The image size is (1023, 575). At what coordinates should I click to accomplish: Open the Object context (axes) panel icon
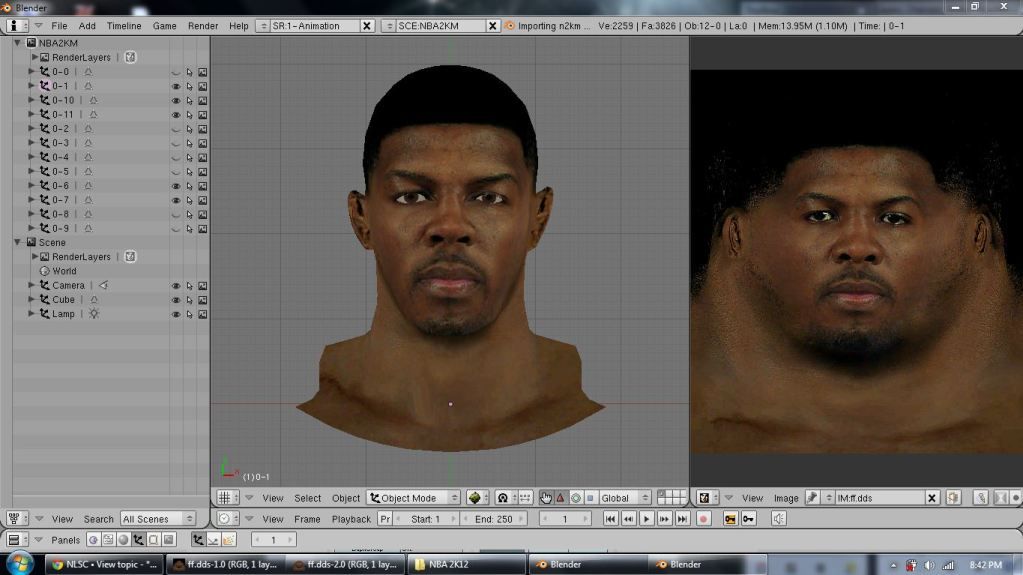pos(138,540)
